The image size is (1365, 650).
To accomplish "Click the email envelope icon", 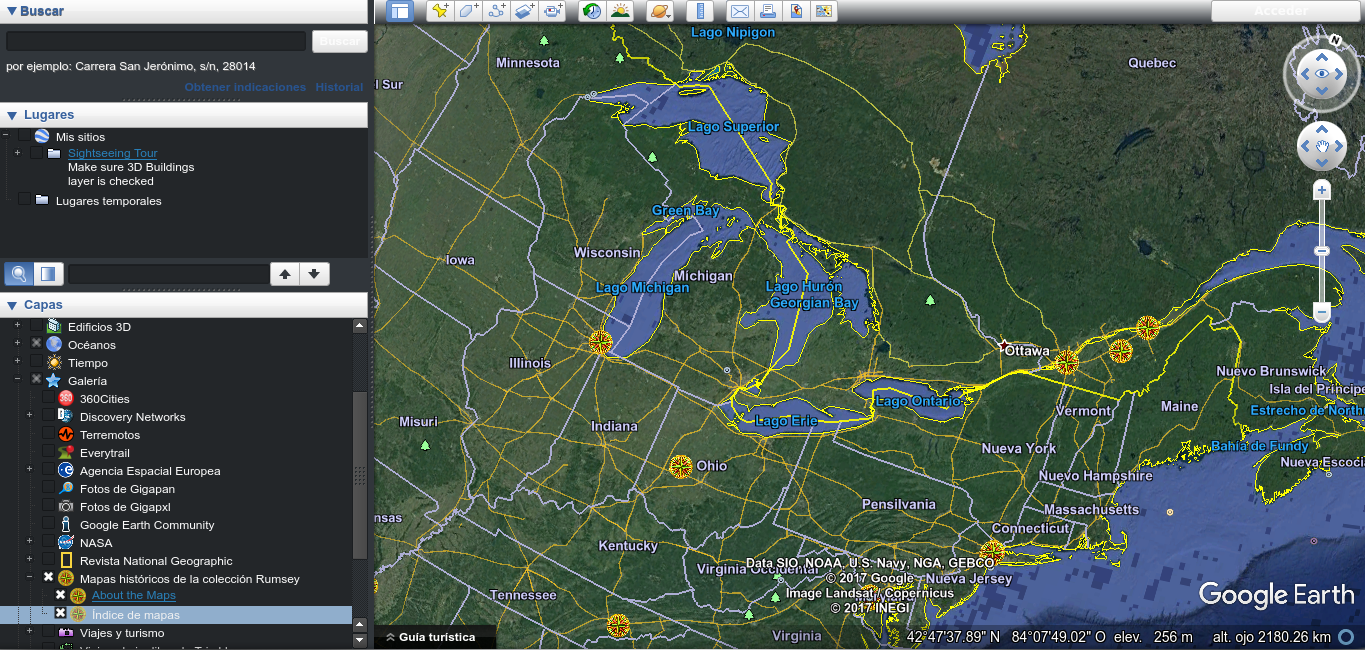I will [739, 11].
